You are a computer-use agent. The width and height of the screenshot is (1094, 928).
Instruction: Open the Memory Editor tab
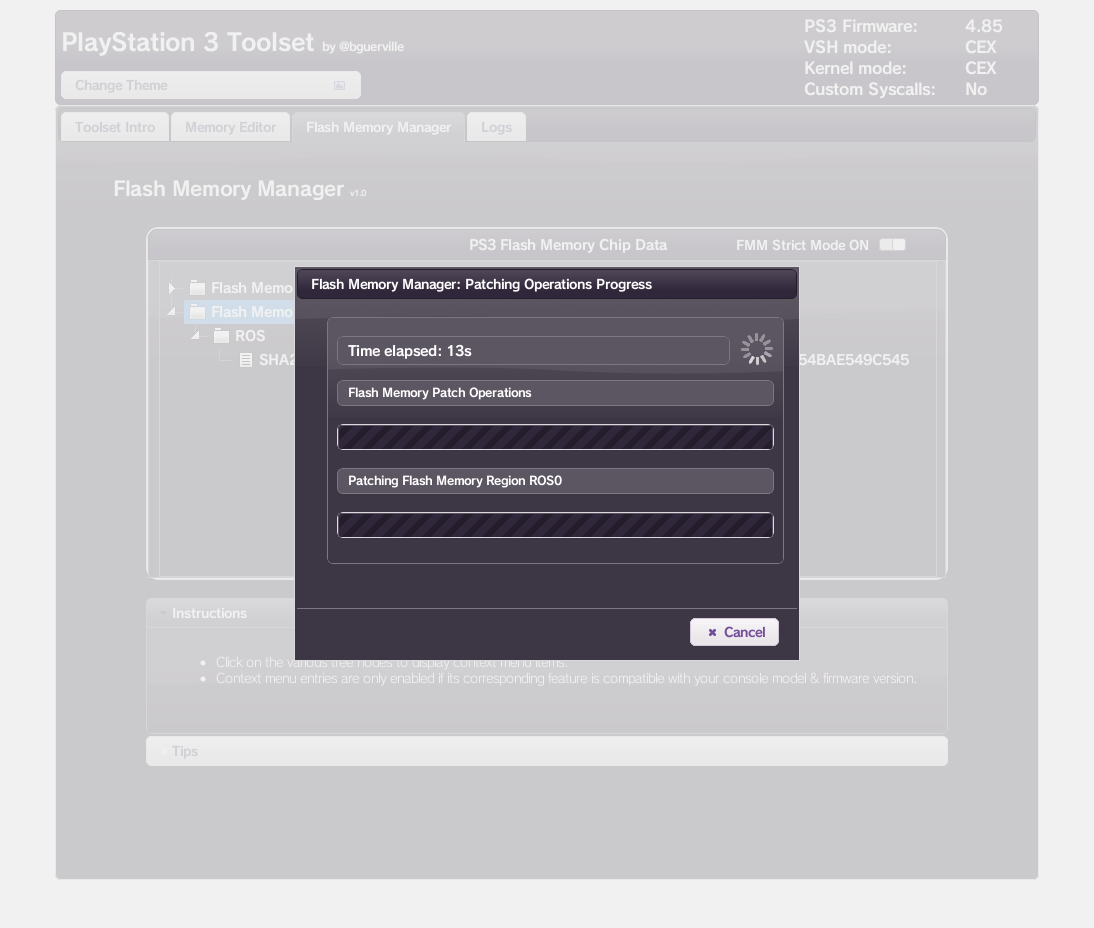[230, 127]
